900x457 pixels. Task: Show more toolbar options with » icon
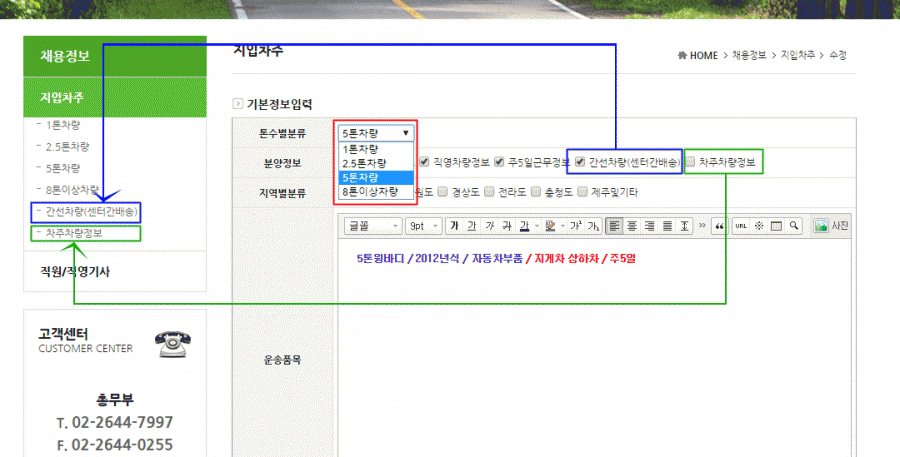coord(702,226)
